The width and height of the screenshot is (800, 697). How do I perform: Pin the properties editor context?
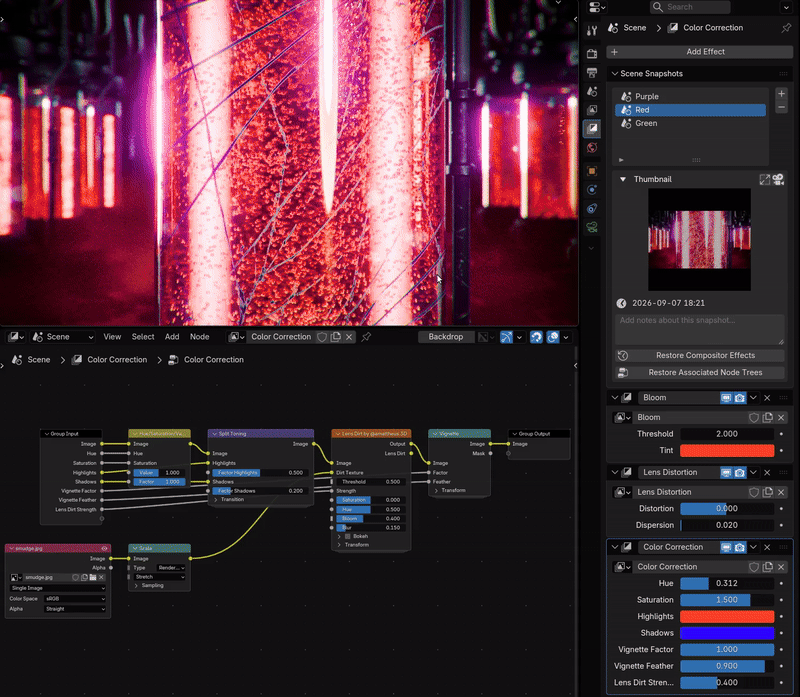(786, 28)
